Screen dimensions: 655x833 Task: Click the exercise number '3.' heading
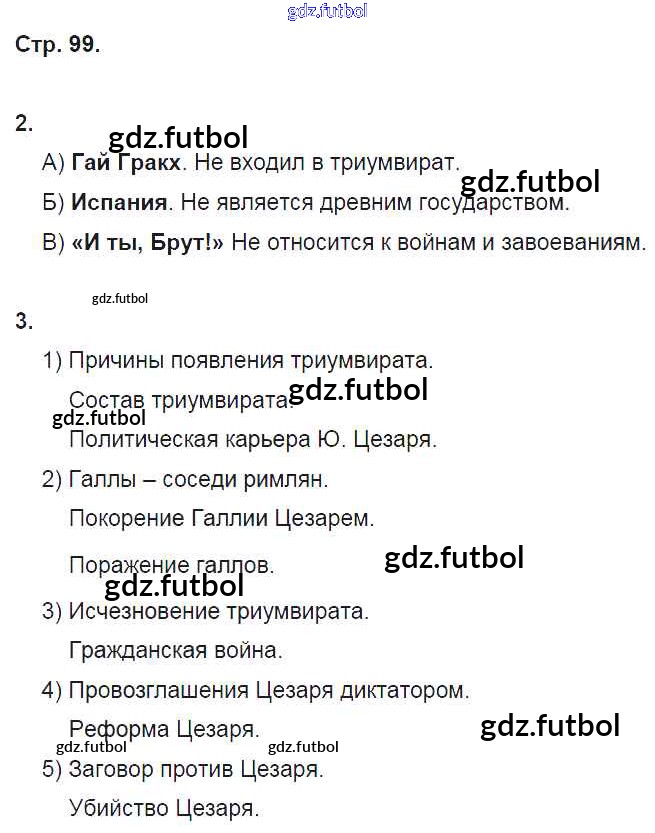point(25,321)
